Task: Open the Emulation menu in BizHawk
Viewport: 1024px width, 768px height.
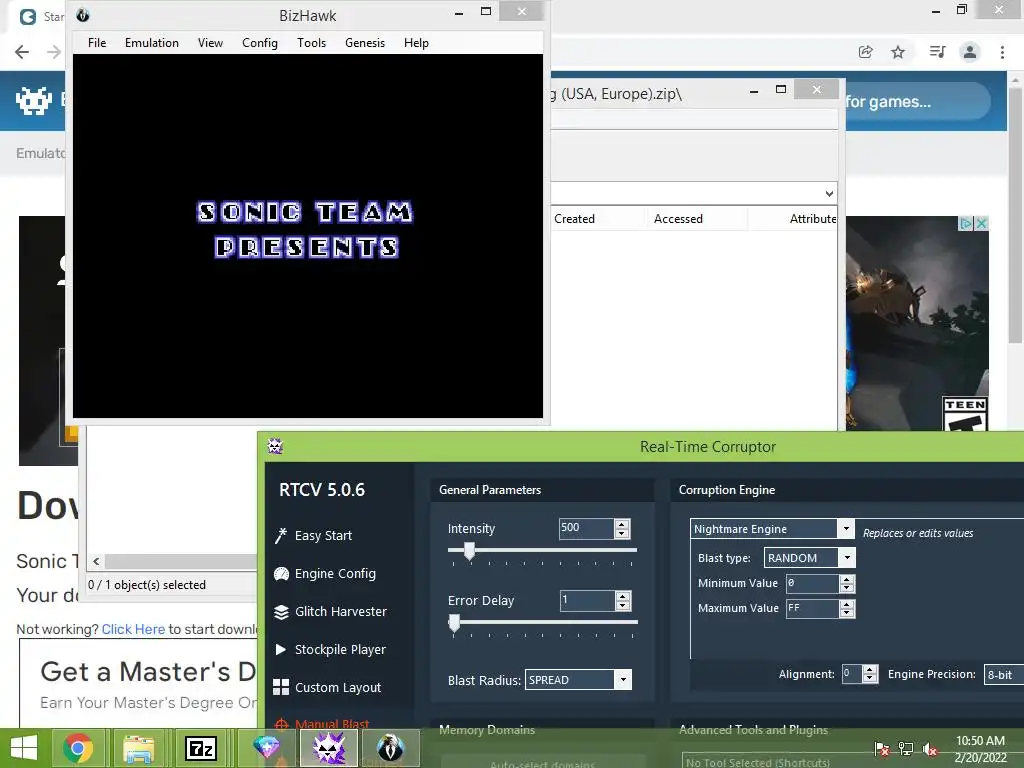Action: (x=152, y=42)
